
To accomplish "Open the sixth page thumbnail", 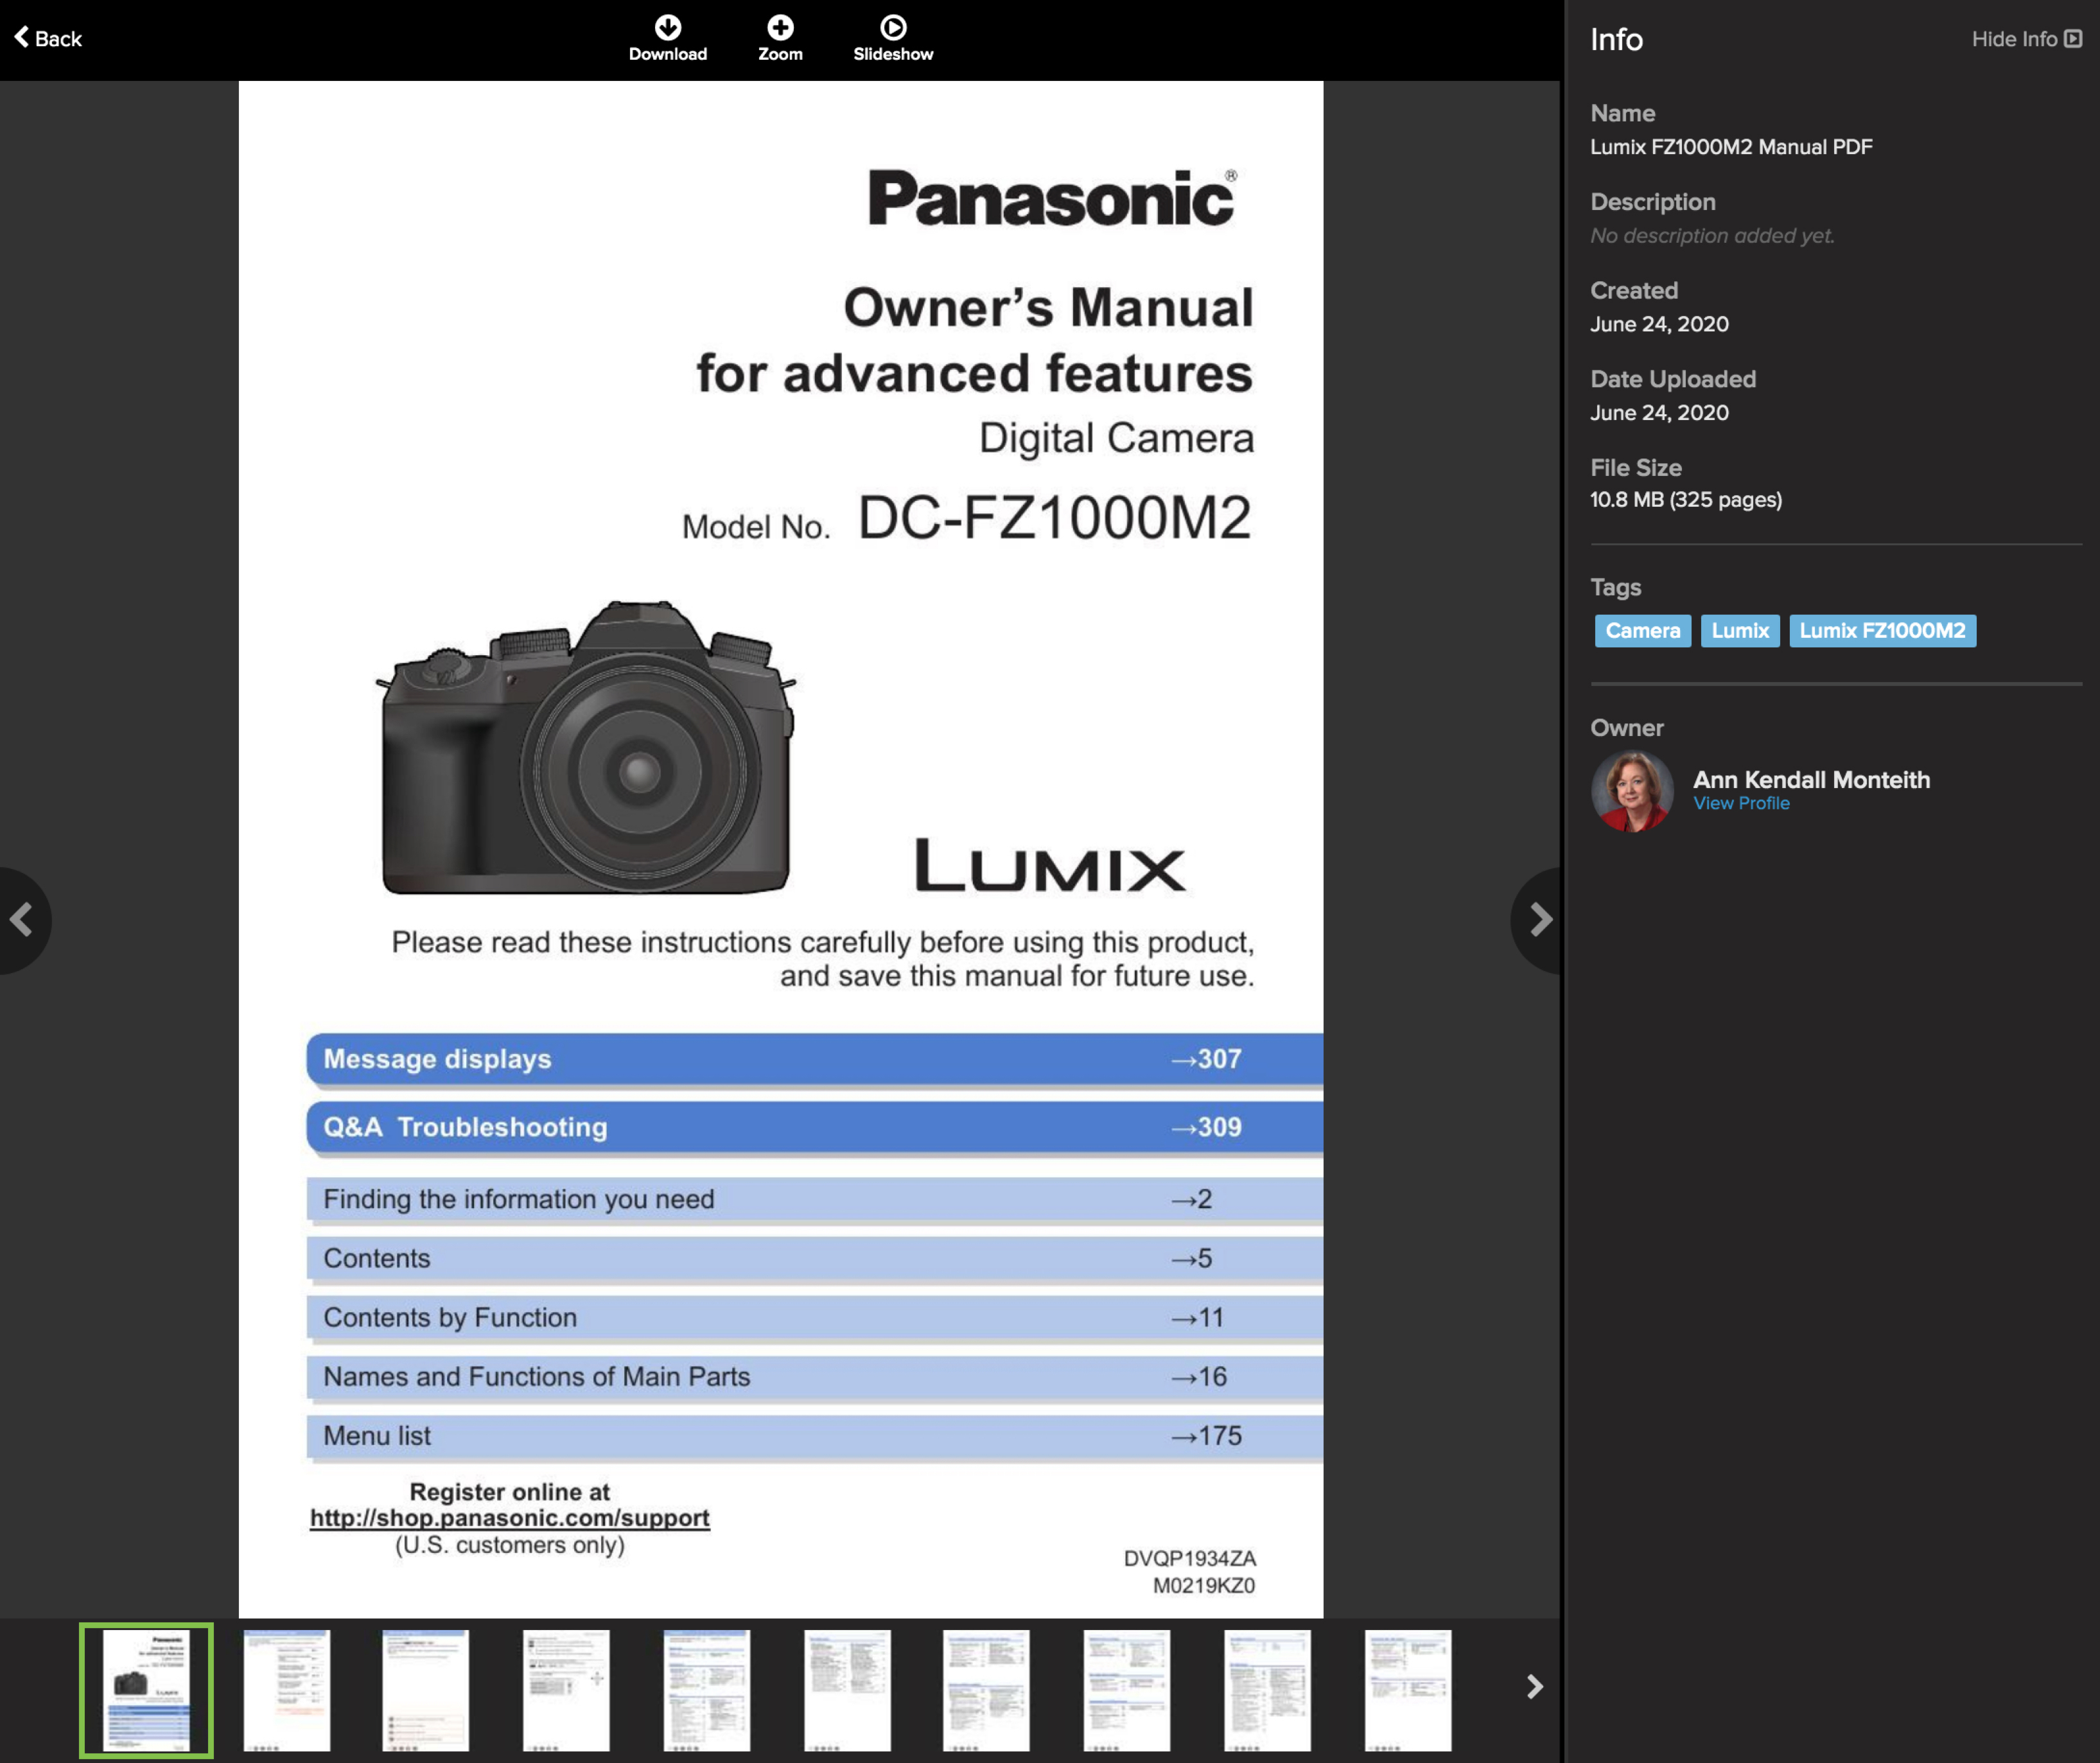I will [847, 1690].
